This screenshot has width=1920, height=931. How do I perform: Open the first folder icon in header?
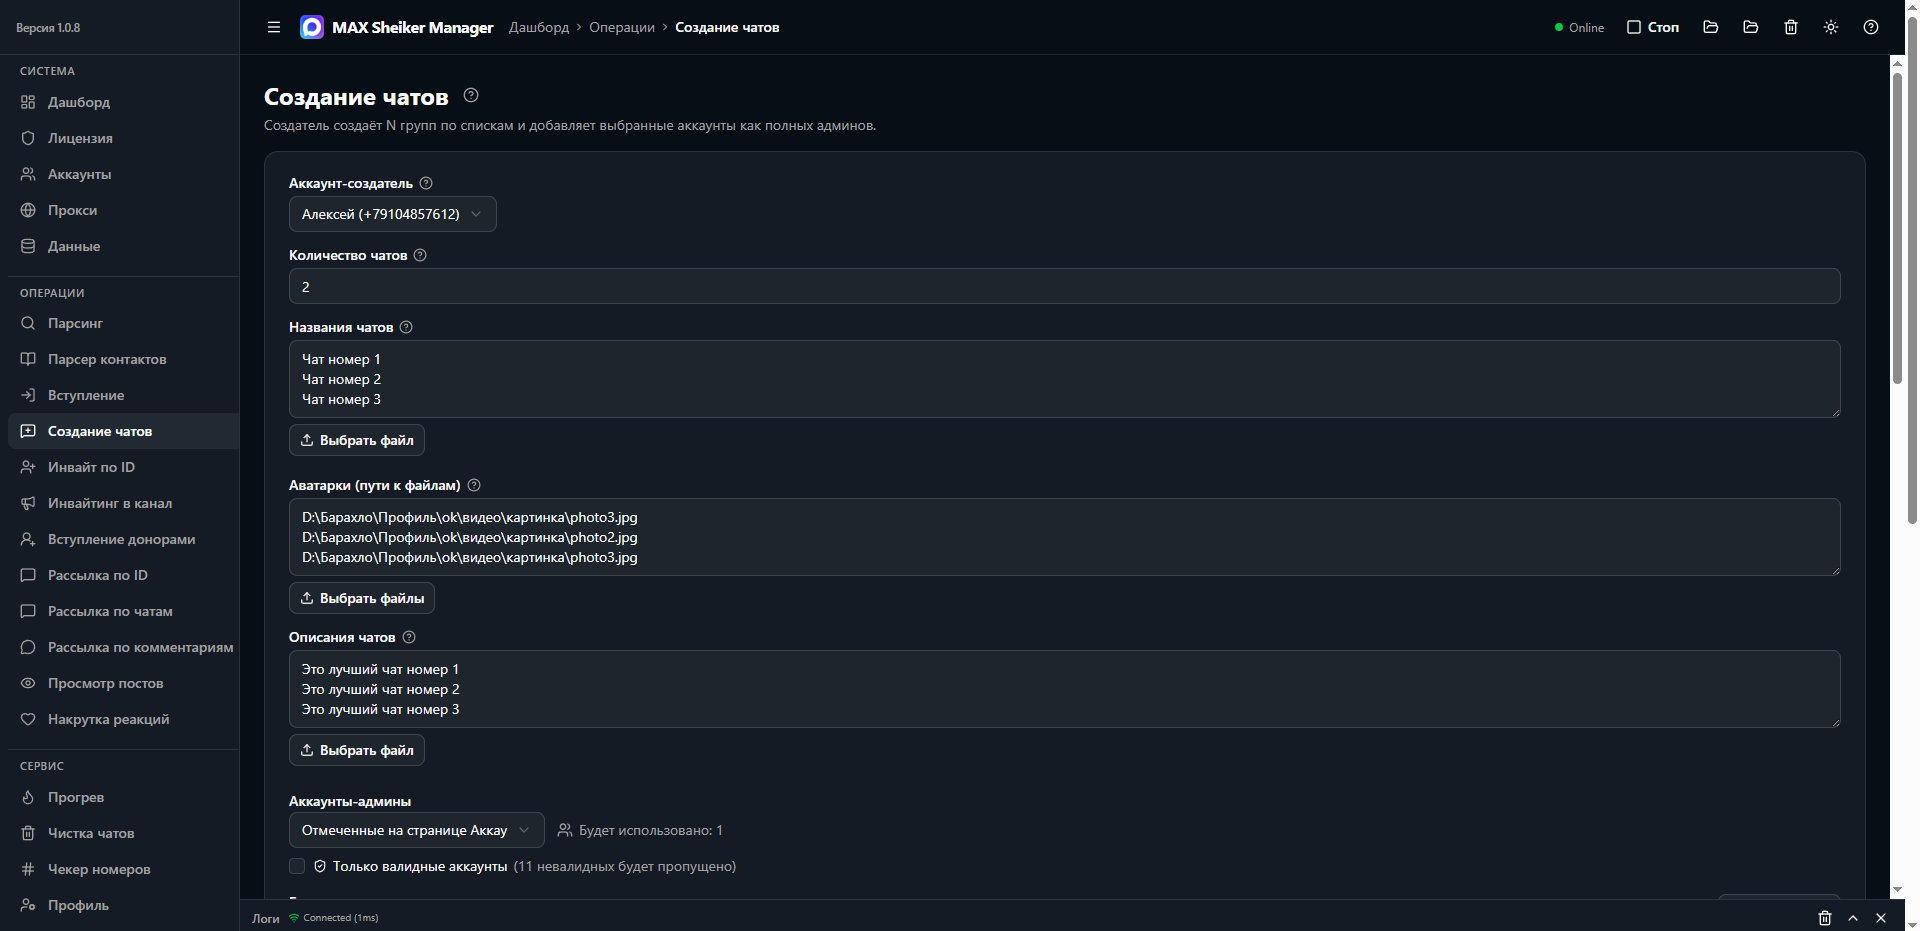pos(1711,27)
